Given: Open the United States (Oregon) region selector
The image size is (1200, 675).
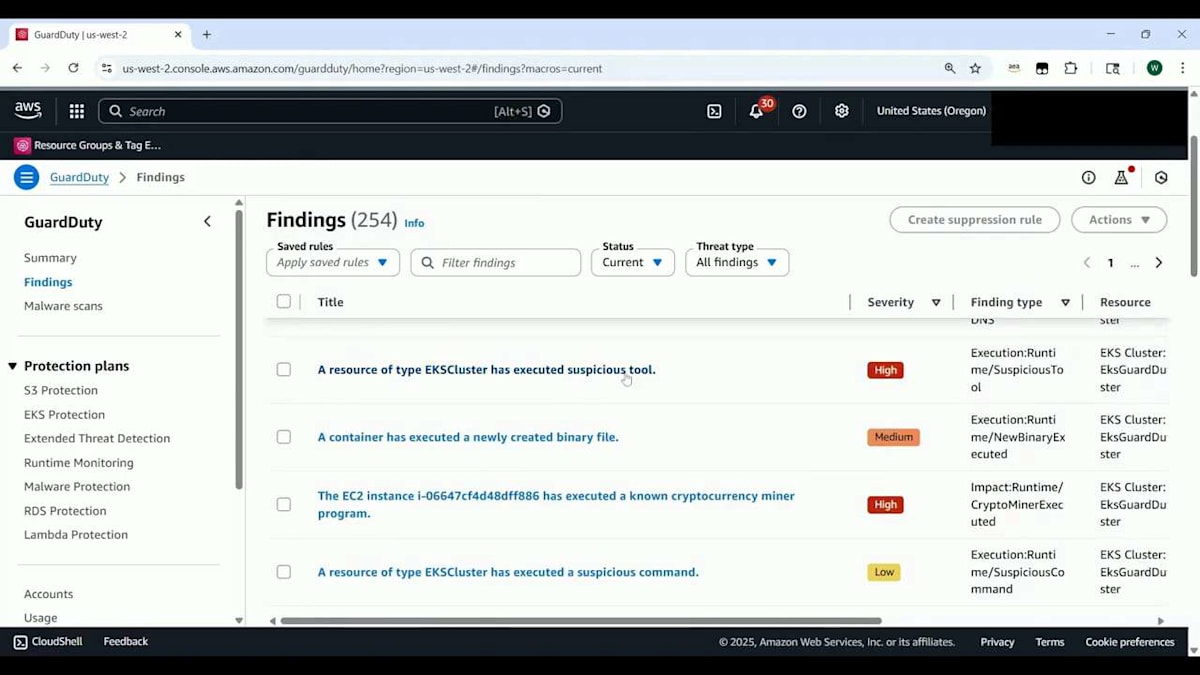Looking at the screenshot, I should [931, 111].
